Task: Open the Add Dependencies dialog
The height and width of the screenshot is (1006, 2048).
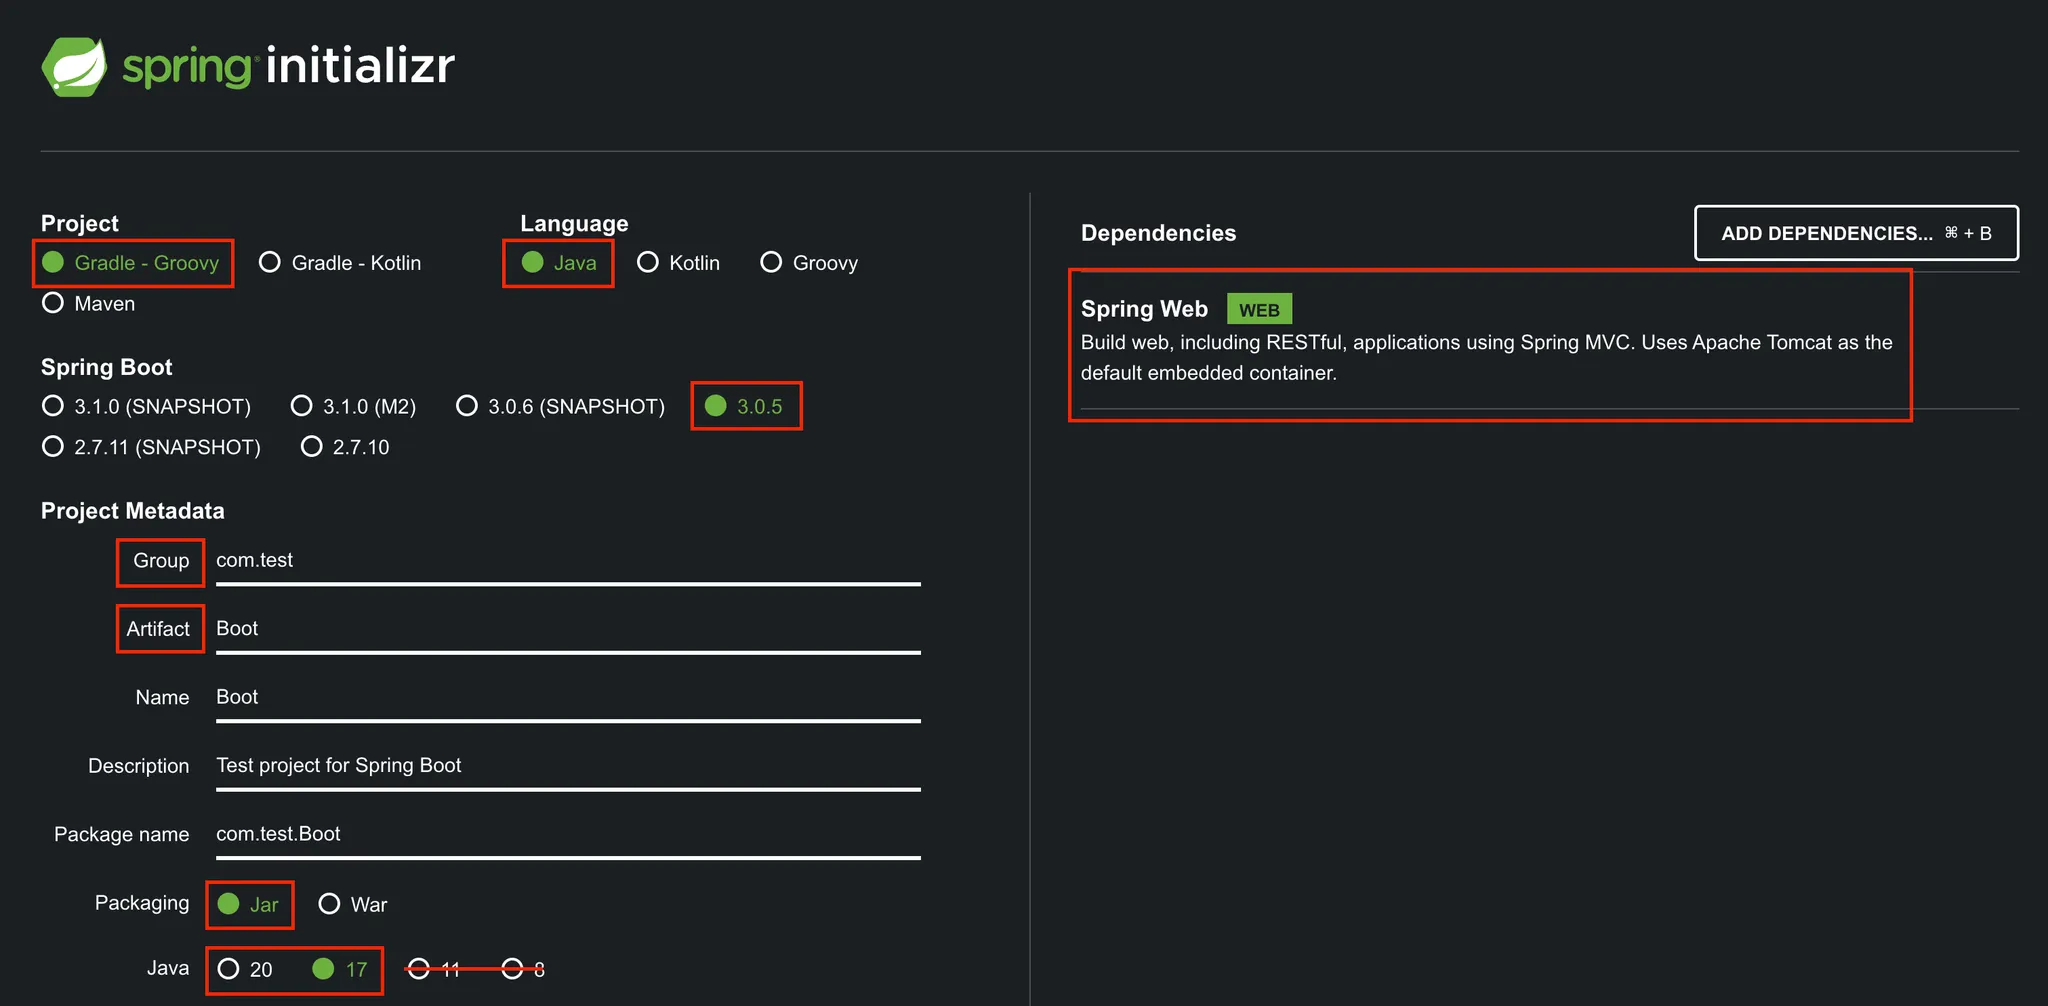Action: pyautogui.click(x=1856, y=233)
